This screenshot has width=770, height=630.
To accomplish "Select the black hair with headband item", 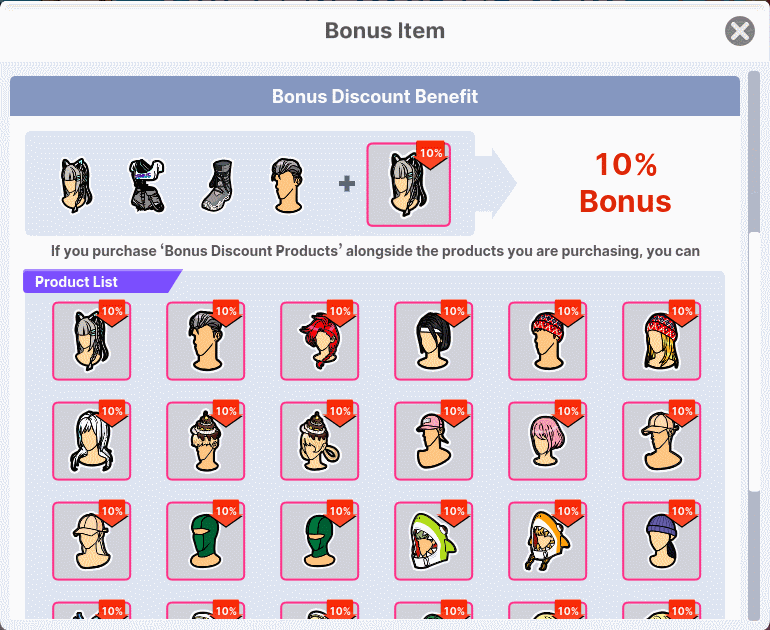I will tap(433, 340).
